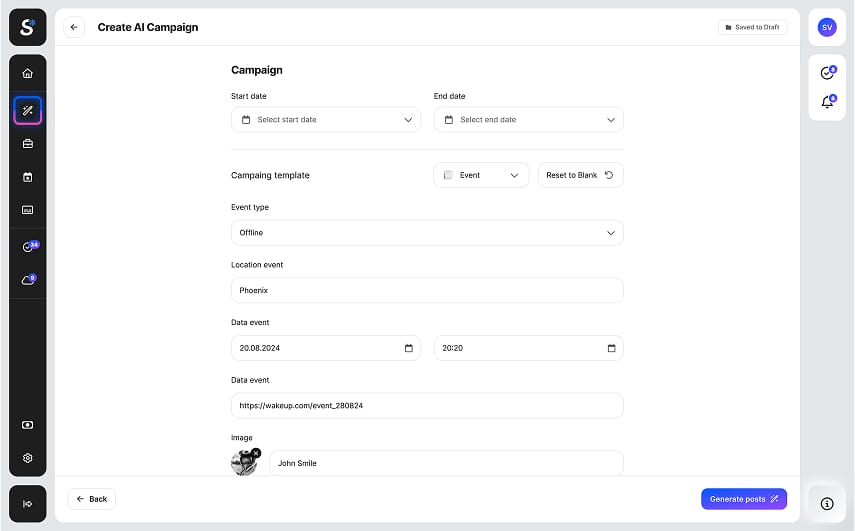
Task: Click the Reset to Blank button
Action: (580, 175)
